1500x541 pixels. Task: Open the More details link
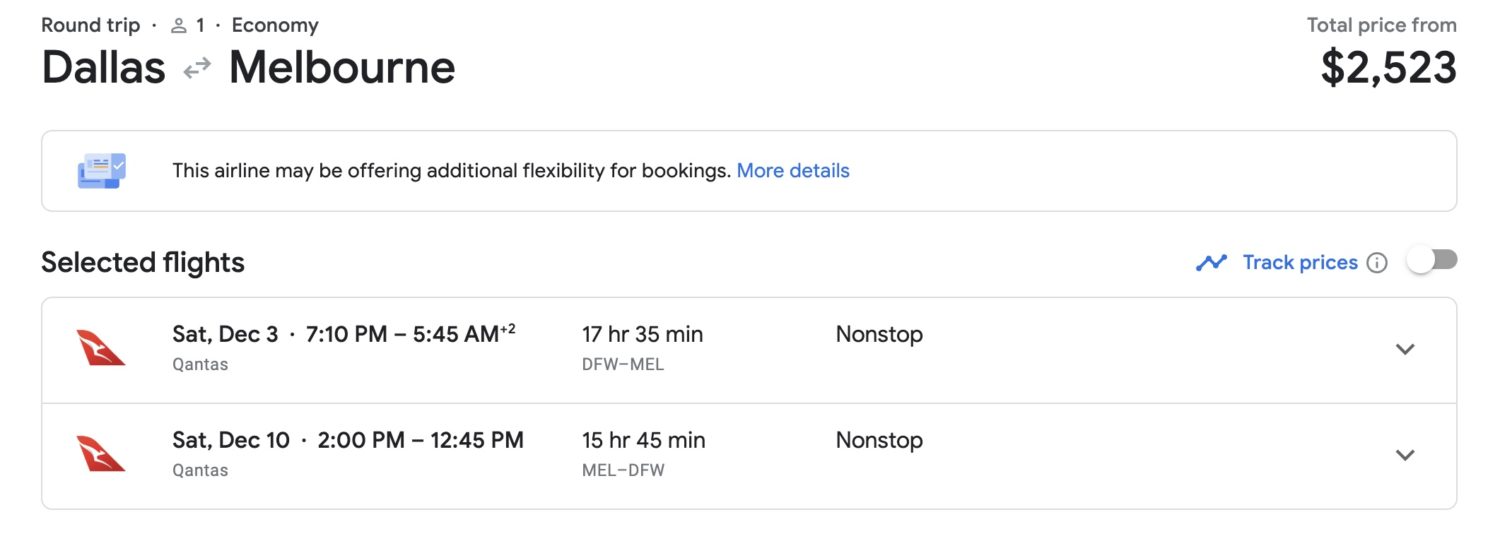click(x=793, y=171)
